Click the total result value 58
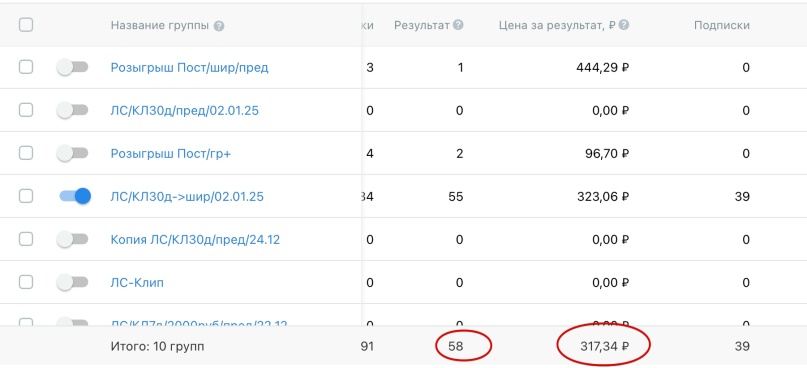Image resolution: width=807 pixels, height=368 pixels. coord(455,346)
